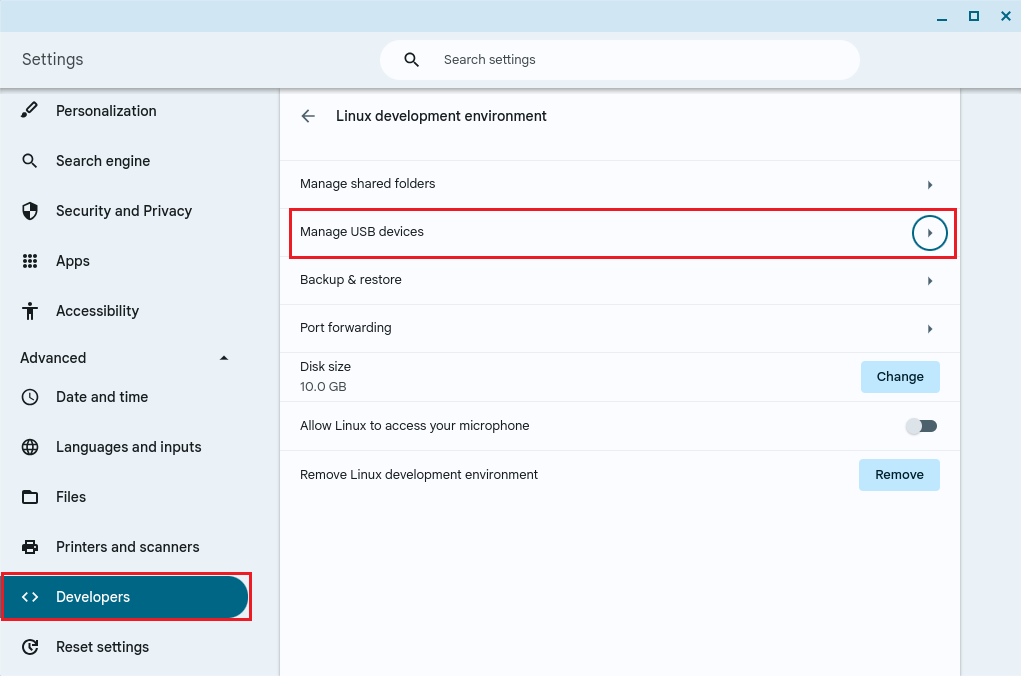Click the Accessibility person icon
Viewport: 1021px width, 676px height.
pos(30,311)
